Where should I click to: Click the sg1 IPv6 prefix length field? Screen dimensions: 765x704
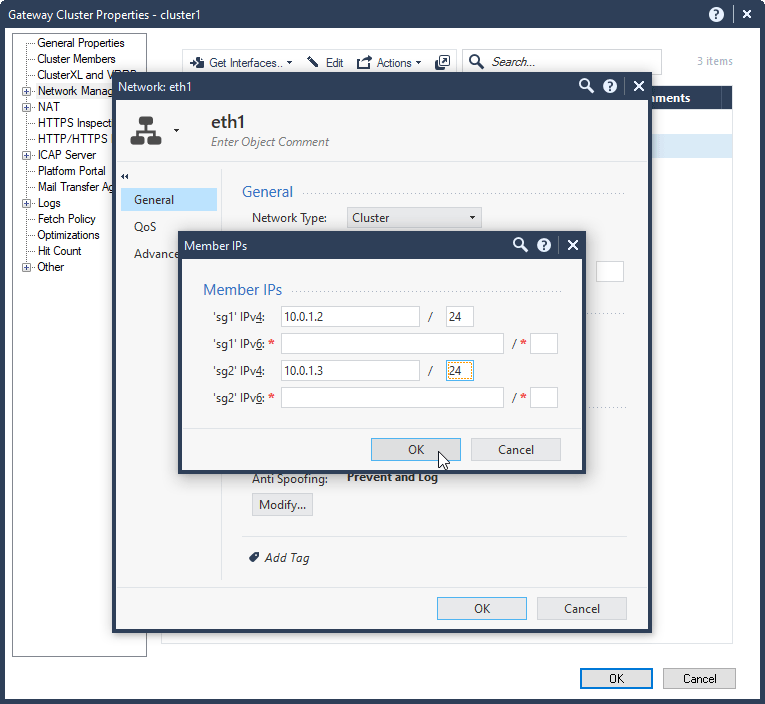544,343
